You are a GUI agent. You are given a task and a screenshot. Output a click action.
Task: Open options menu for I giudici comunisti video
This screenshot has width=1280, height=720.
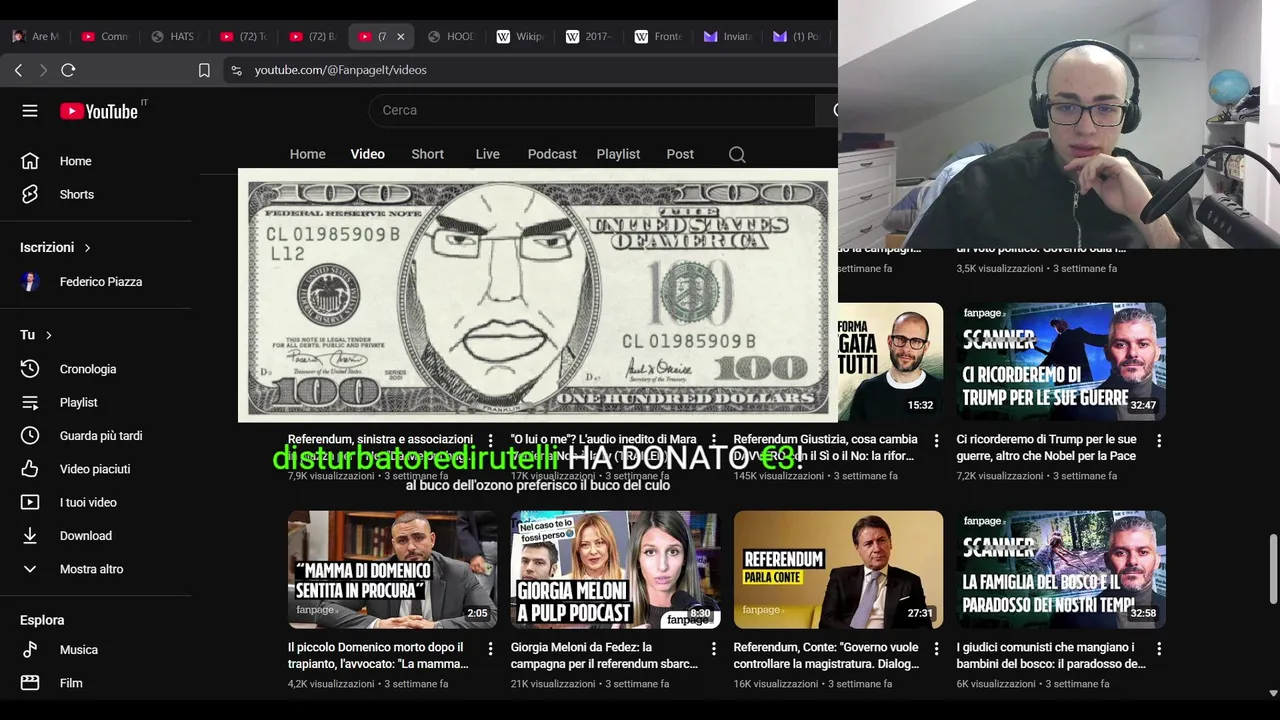(x=1159, y=649)
